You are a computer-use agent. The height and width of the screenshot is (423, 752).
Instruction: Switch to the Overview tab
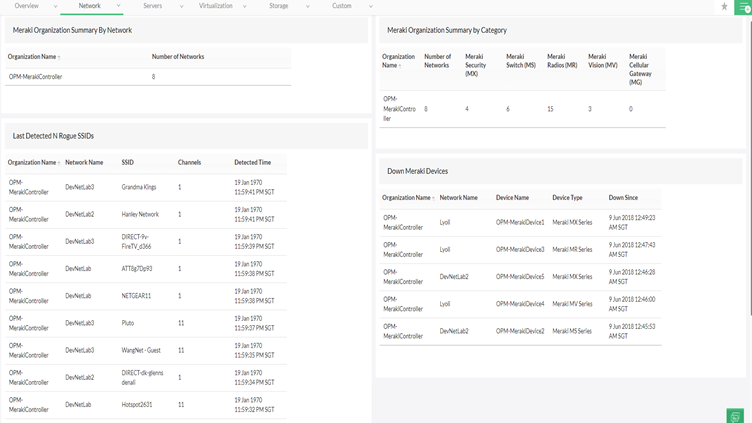click(x=27, y=6)
